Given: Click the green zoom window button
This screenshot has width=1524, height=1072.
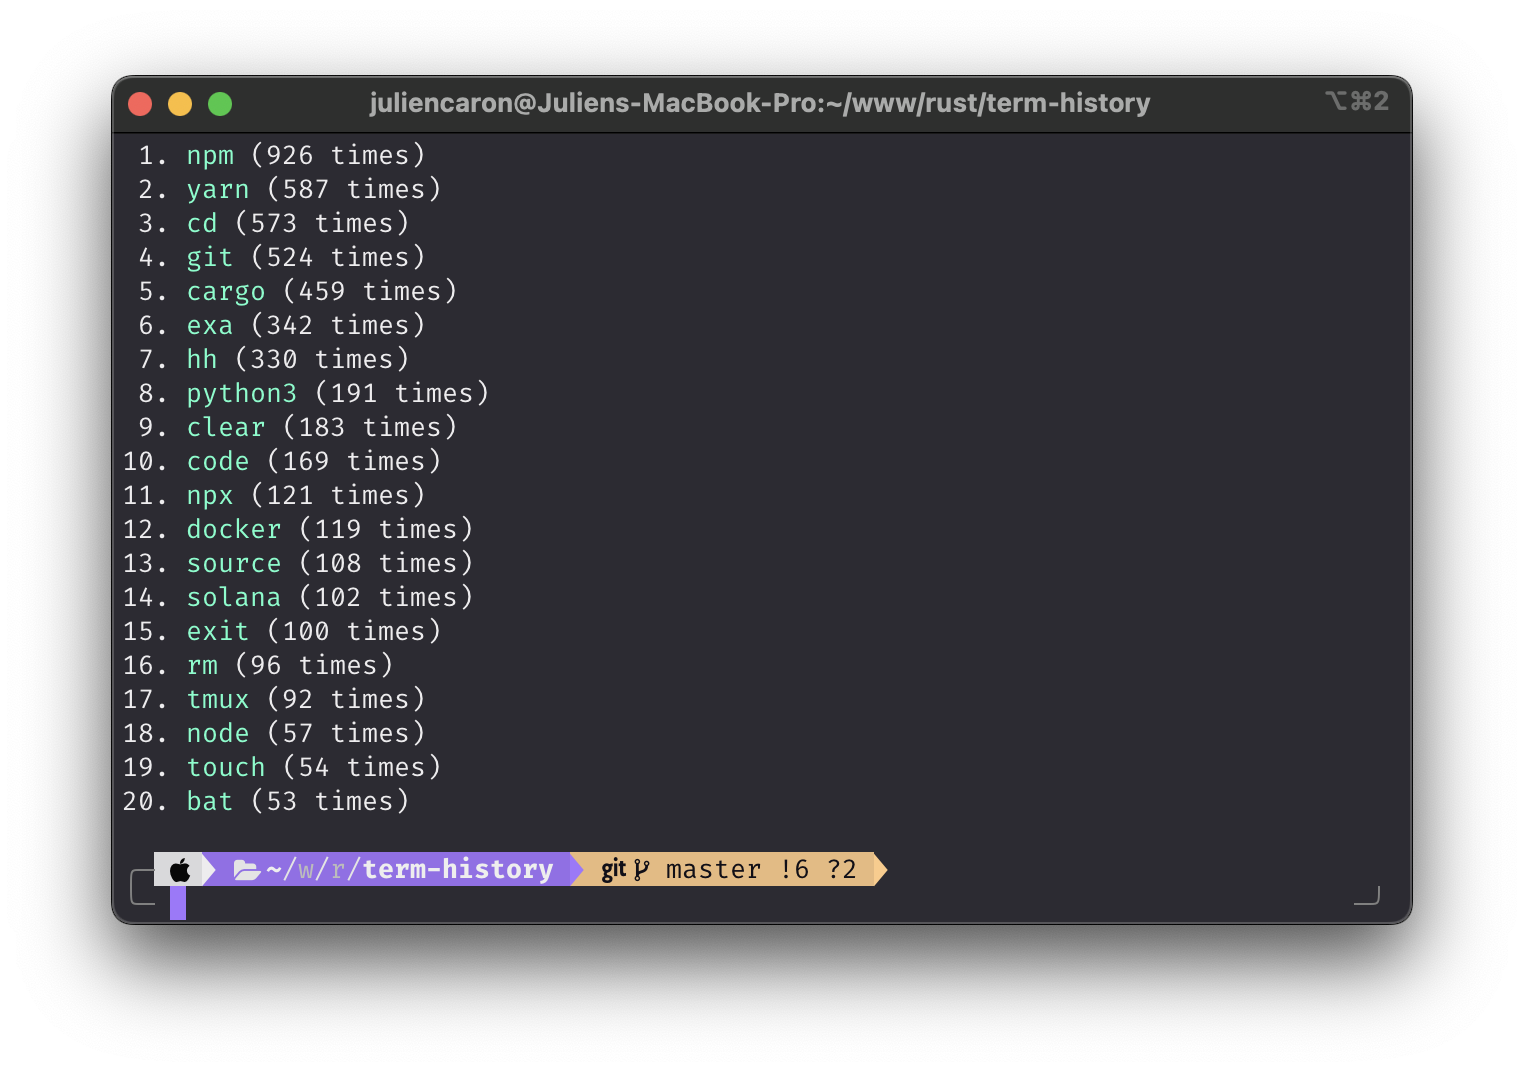Looking at the screenshot, I should [220, 104].
